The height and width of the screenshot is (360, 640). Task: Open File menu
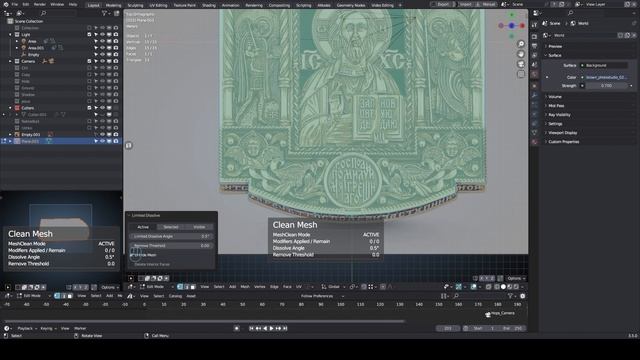(15, 4)
